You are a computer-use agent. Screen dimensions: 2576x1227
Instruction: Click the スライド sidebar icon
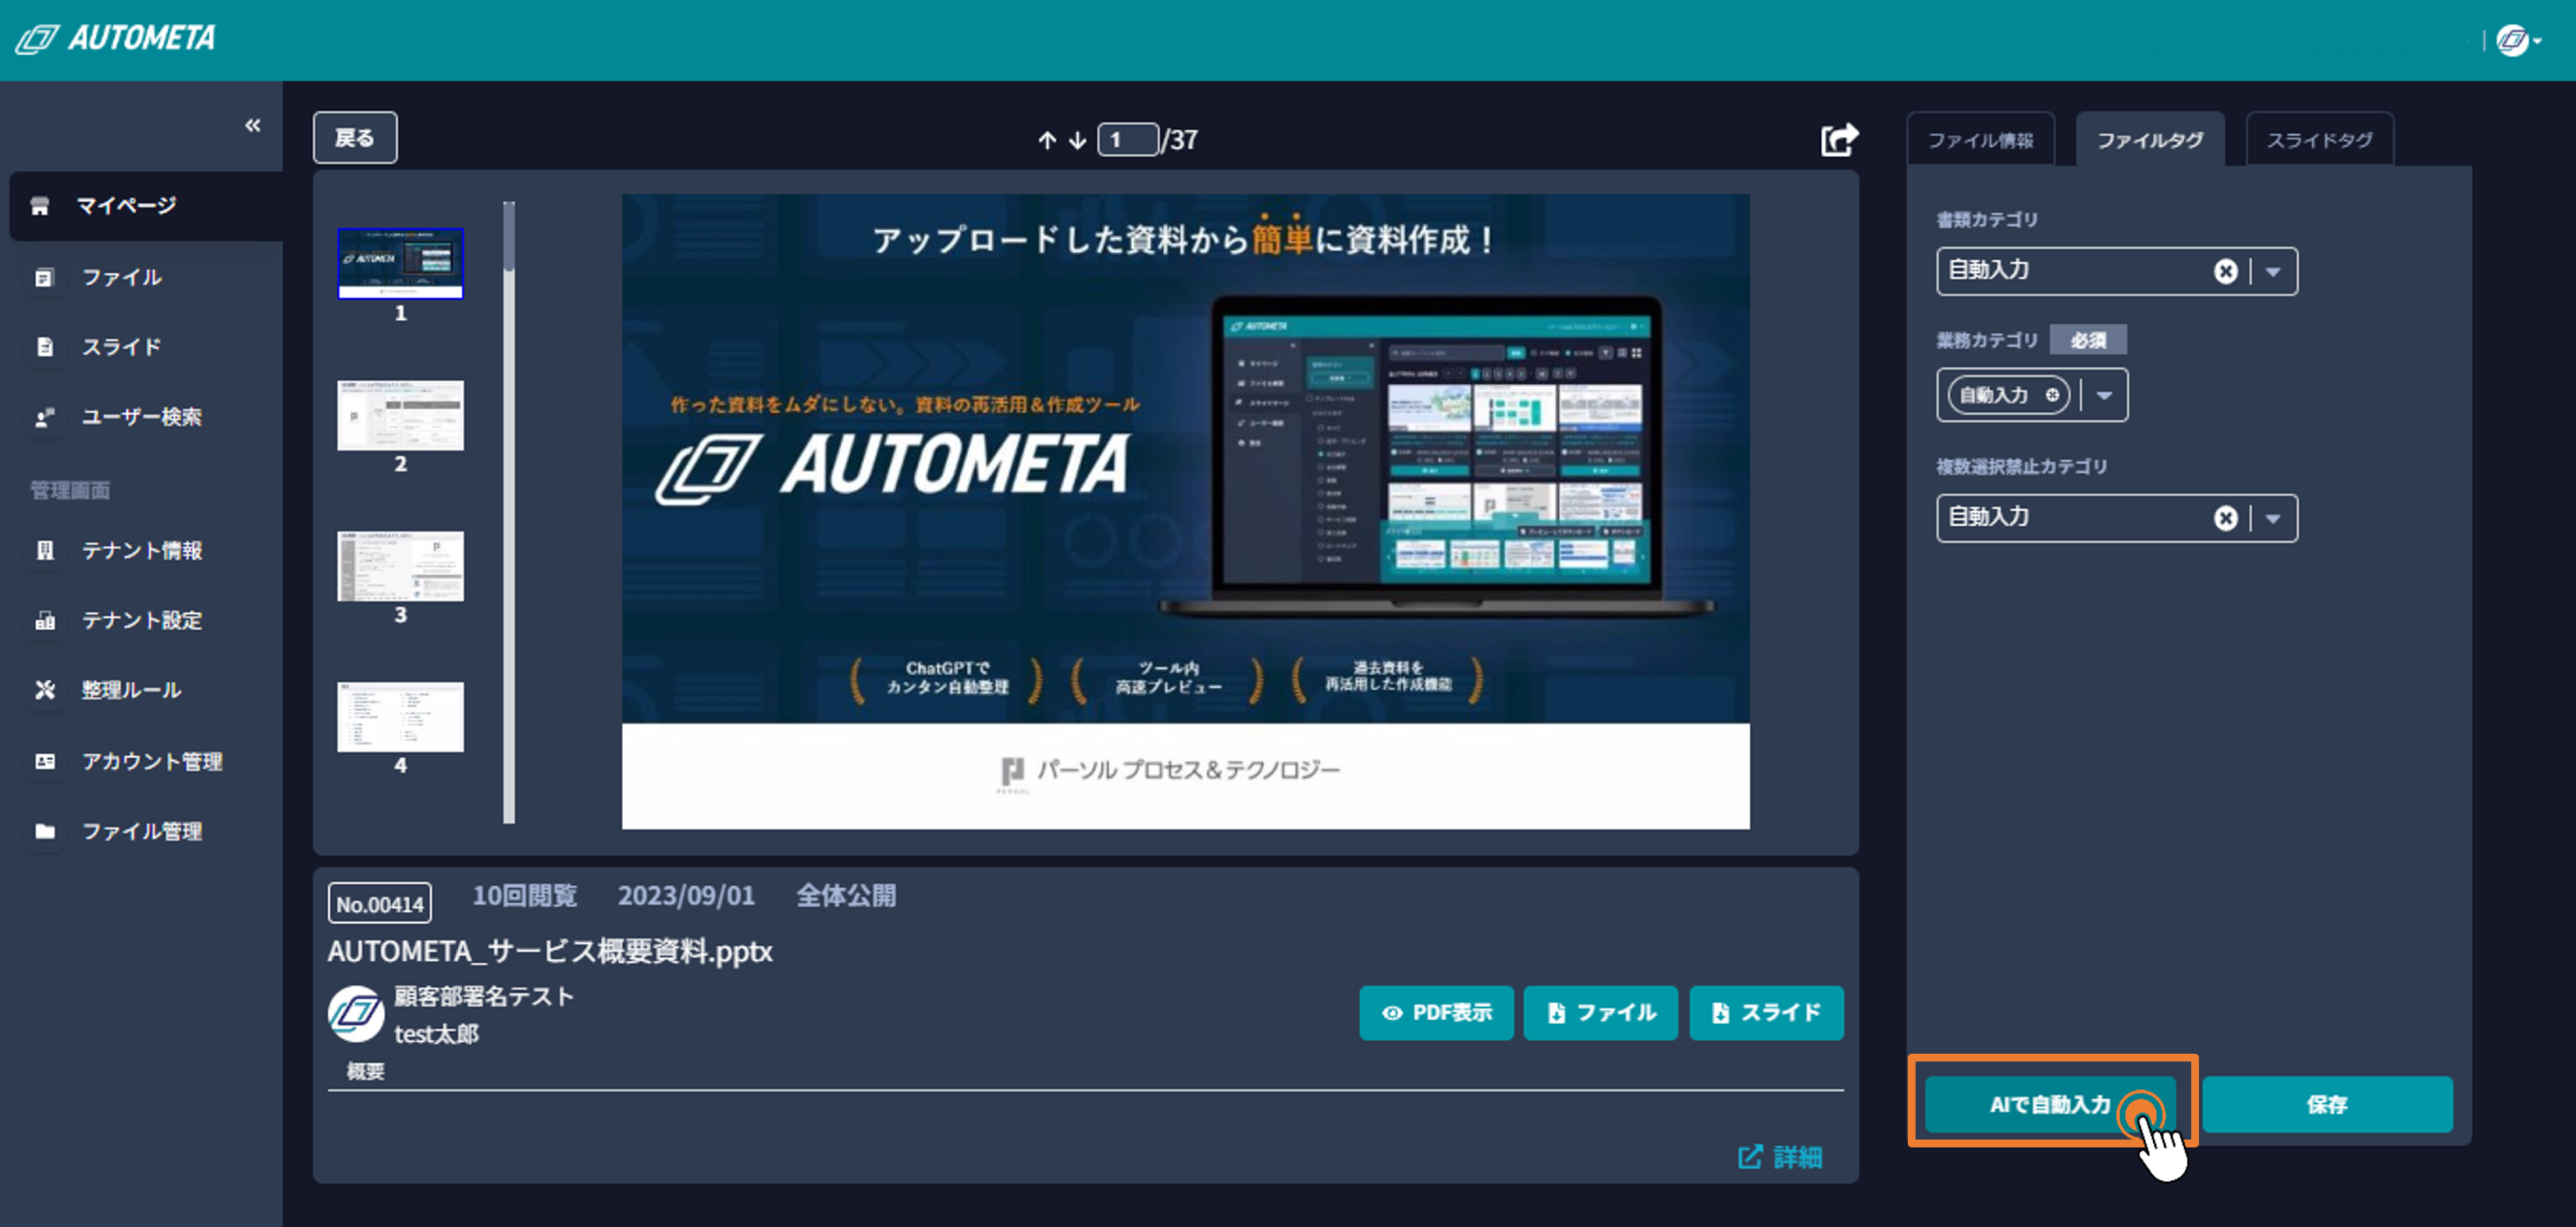coord(44,347)
